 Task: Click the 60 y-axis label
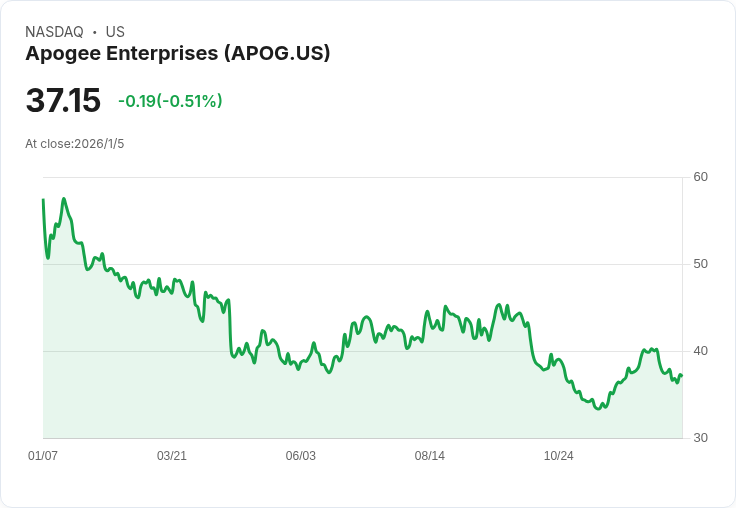pos(701,177)
